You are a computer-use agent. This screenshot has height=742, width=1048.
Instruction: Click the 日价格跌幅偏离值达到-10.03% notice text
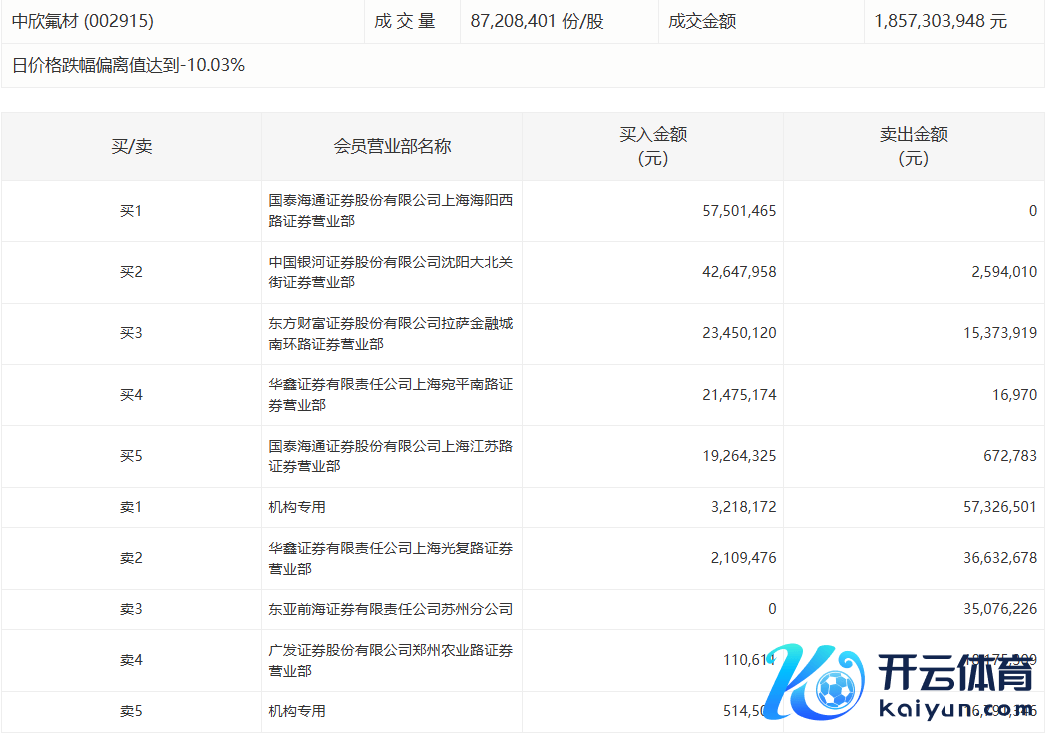click(128, 66)
